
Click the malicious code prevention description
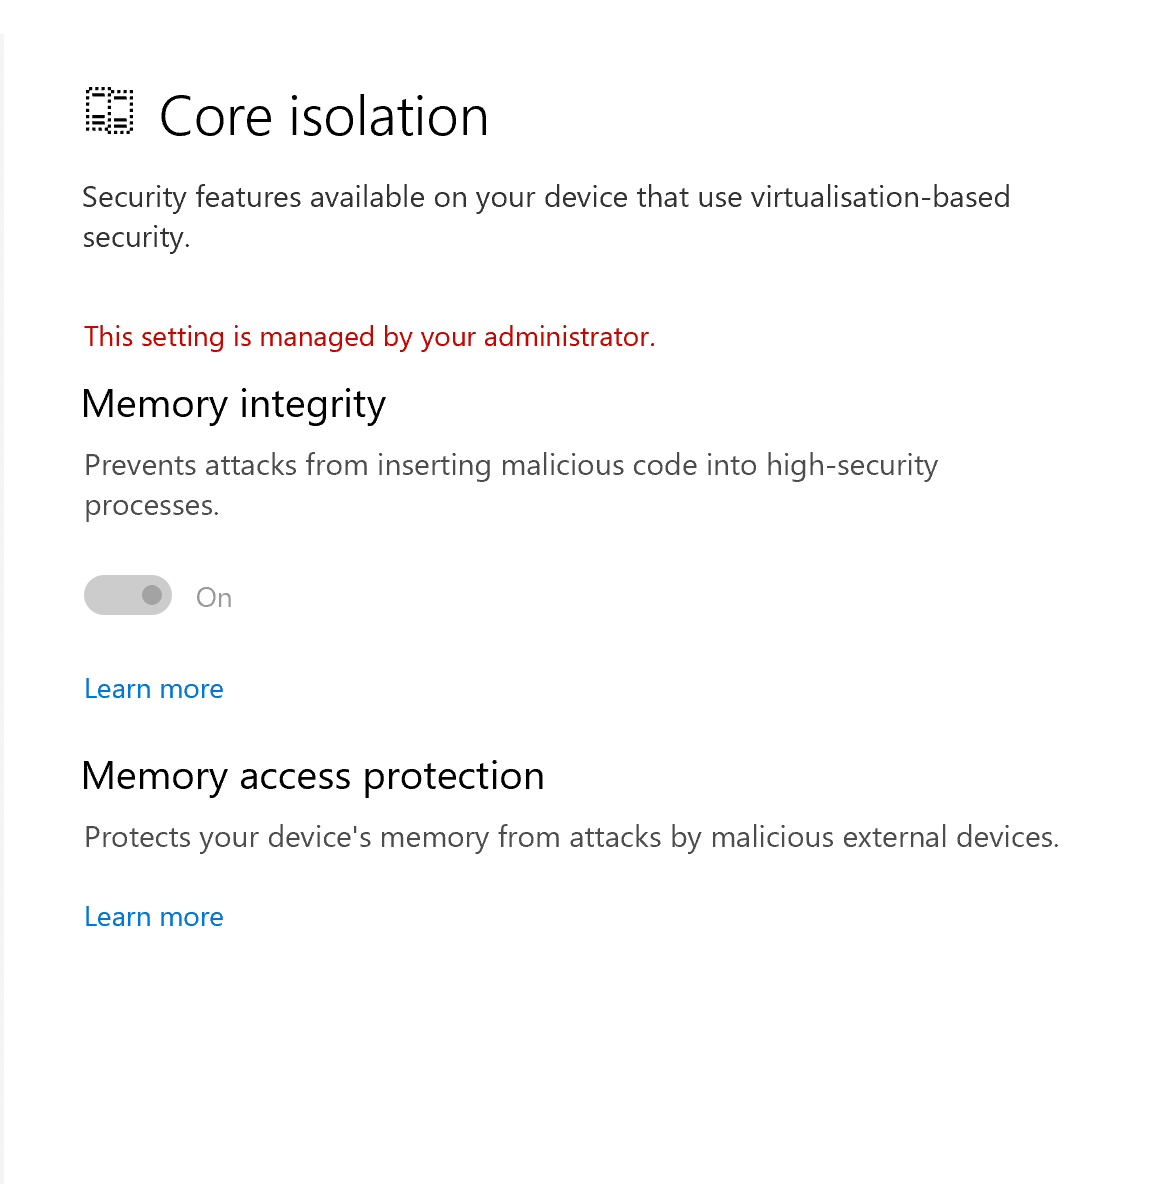click(510, 484)
